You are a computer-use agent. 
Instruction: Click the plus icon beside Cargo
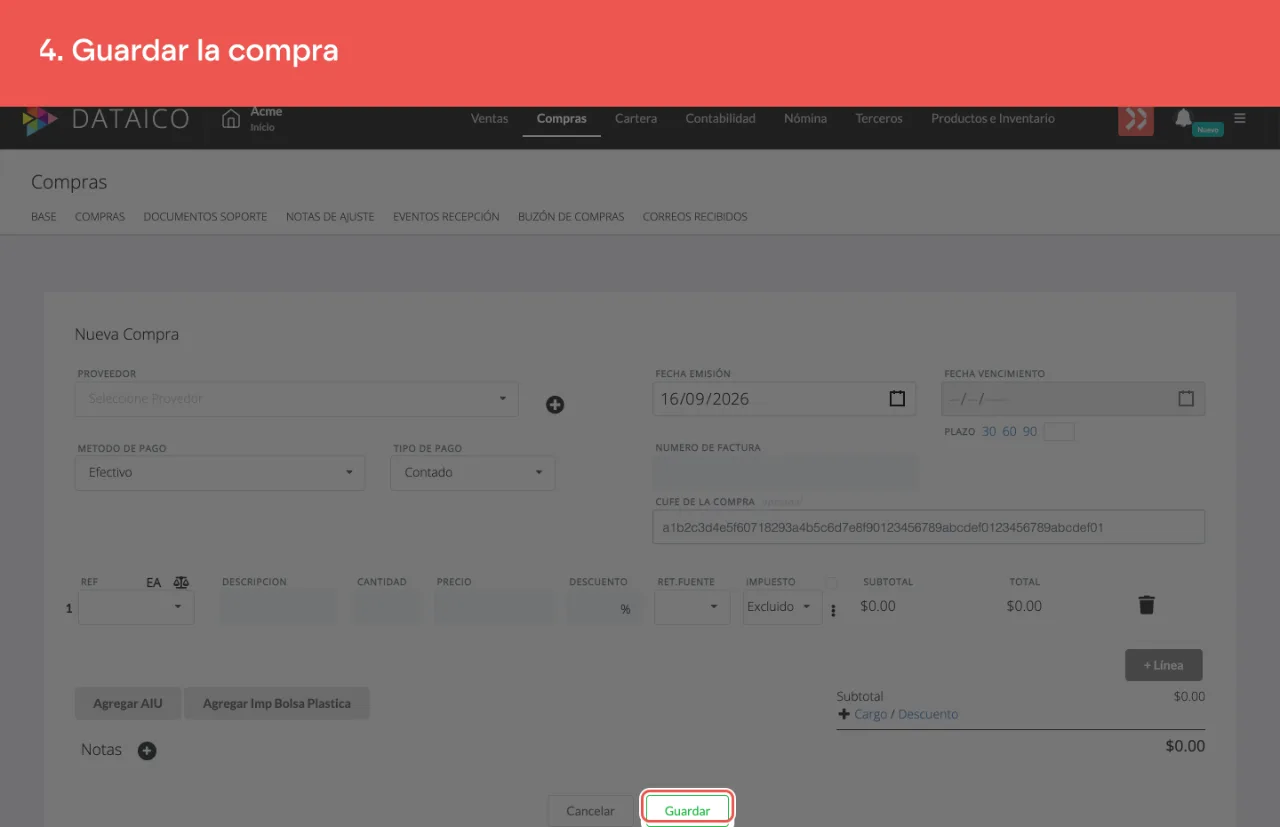tap(843, 714)
